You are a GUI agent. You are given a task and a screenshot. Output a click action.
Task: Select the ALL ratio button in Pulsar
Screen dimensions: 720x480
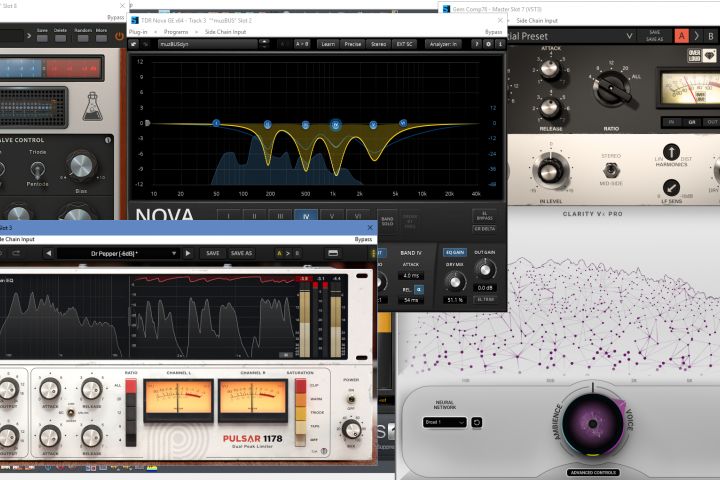pyautogui.click(x=130, y=386)
